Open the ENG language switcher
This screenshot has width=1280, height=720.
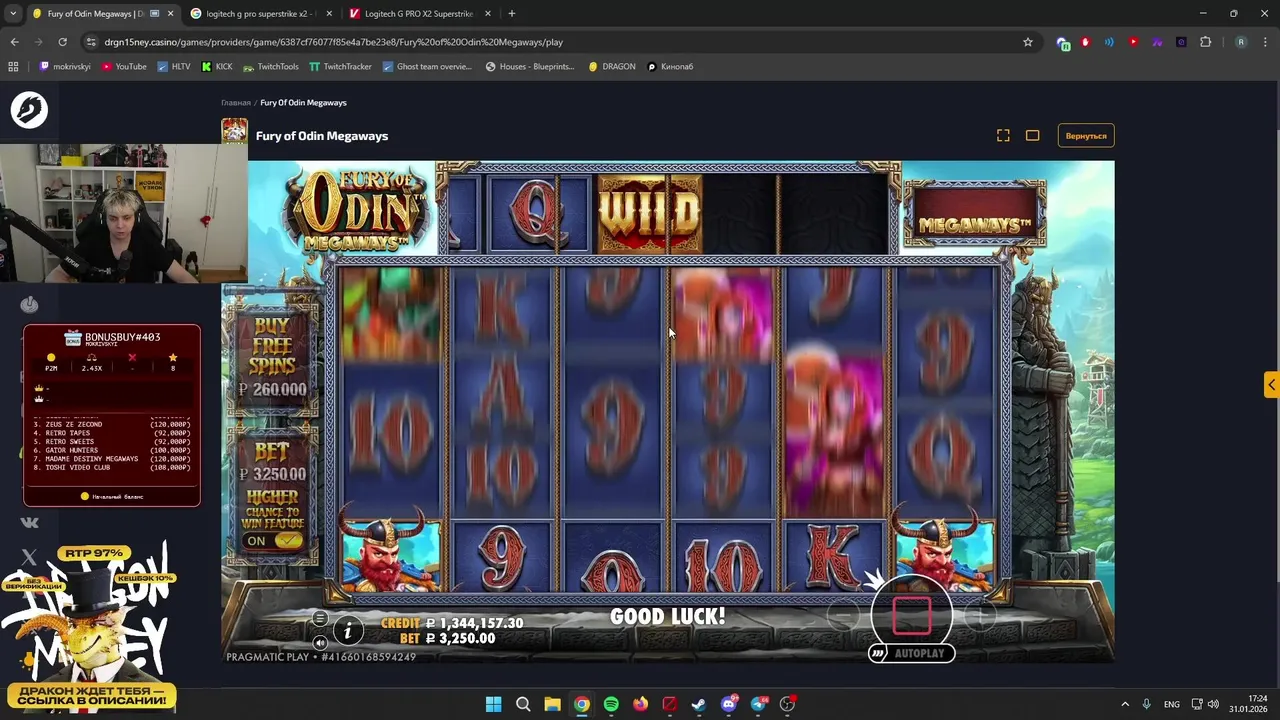[x=1172, y=704]
